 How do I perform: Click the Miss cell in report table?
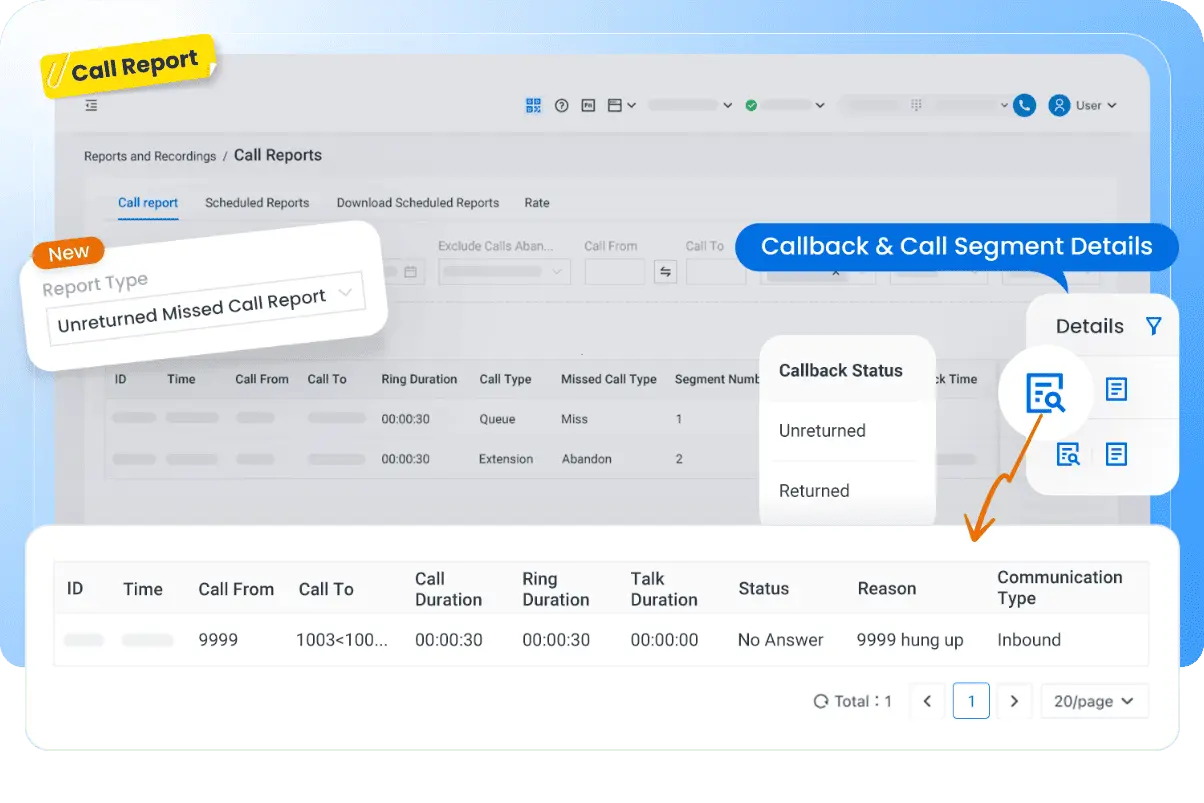pyautogui.click(x=574, y=419)
